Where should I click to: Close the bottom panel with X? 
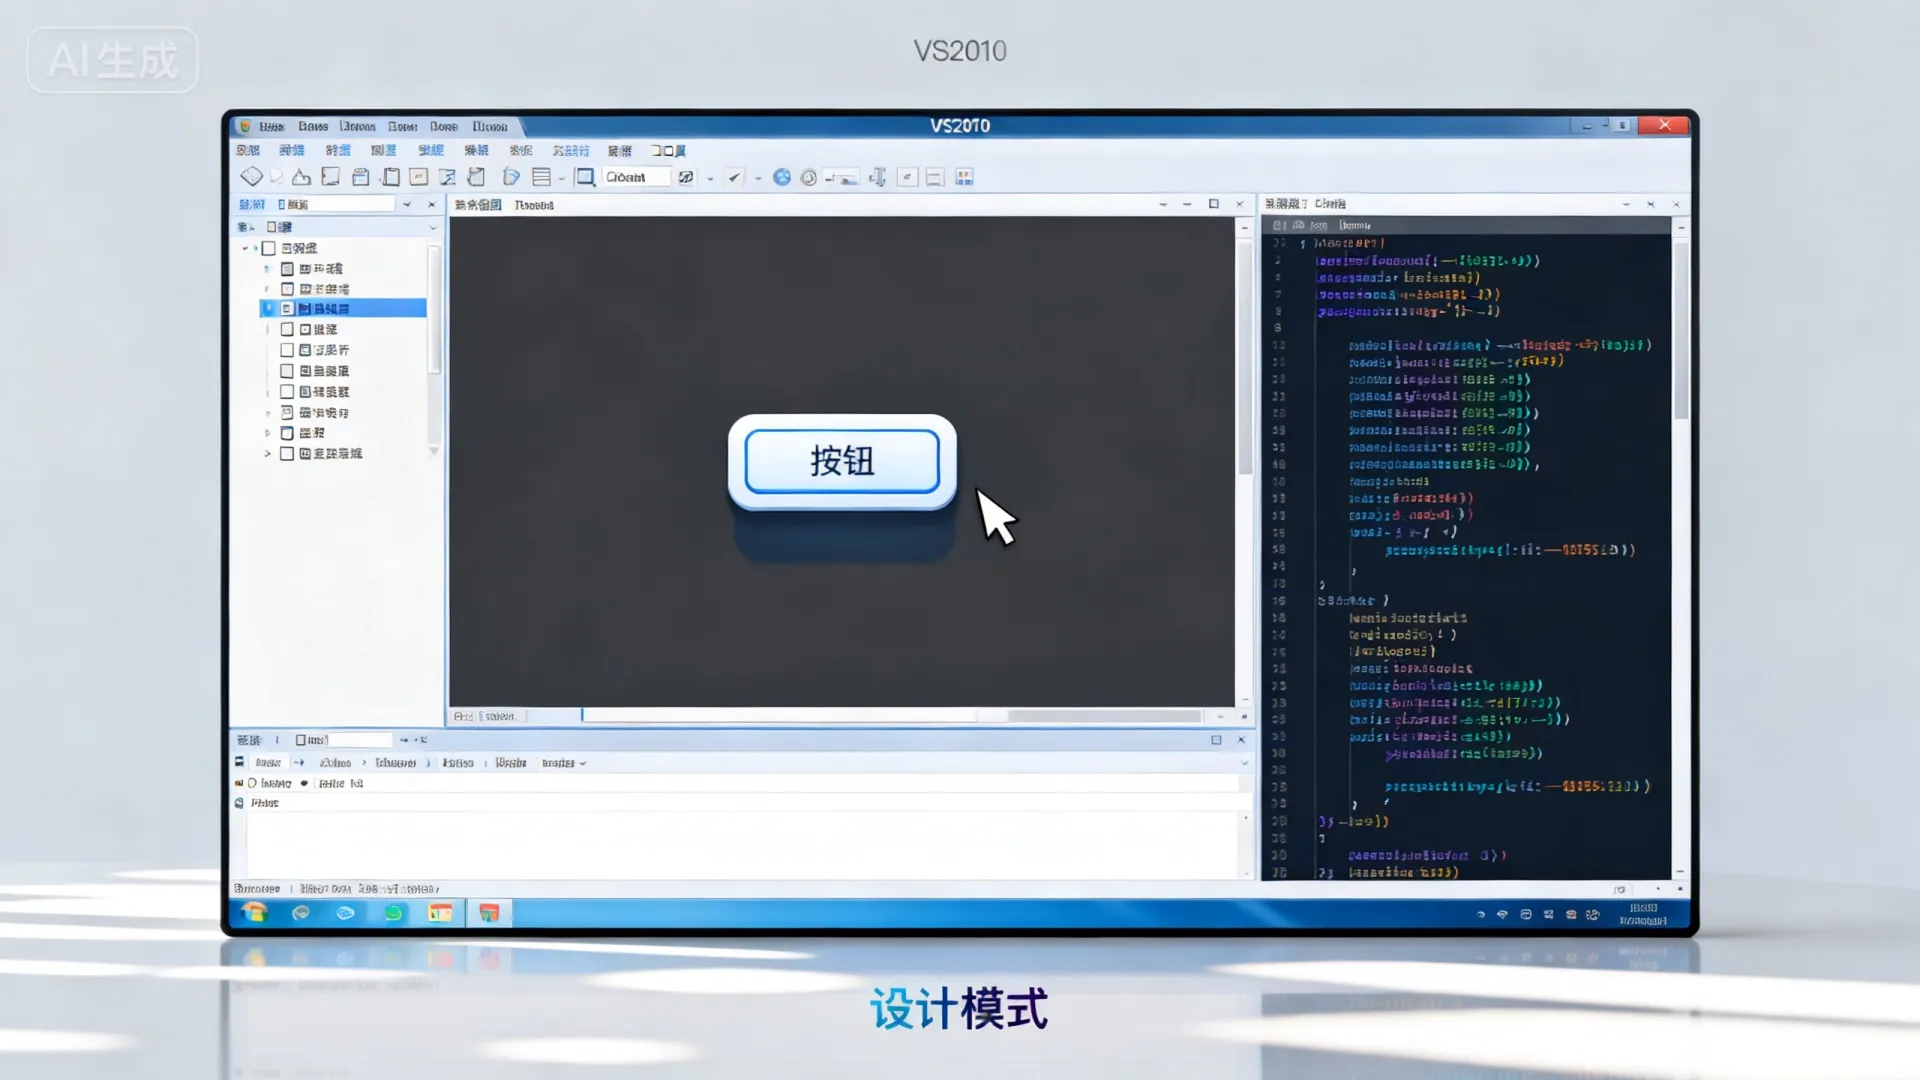pos(1241,740)
